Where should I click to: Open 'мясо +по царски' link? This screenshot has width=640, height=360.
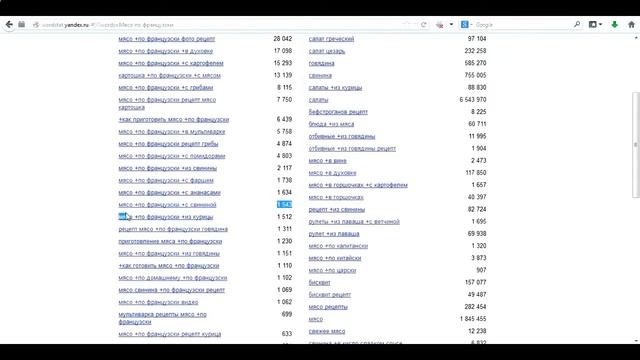[x=332, y=271]
